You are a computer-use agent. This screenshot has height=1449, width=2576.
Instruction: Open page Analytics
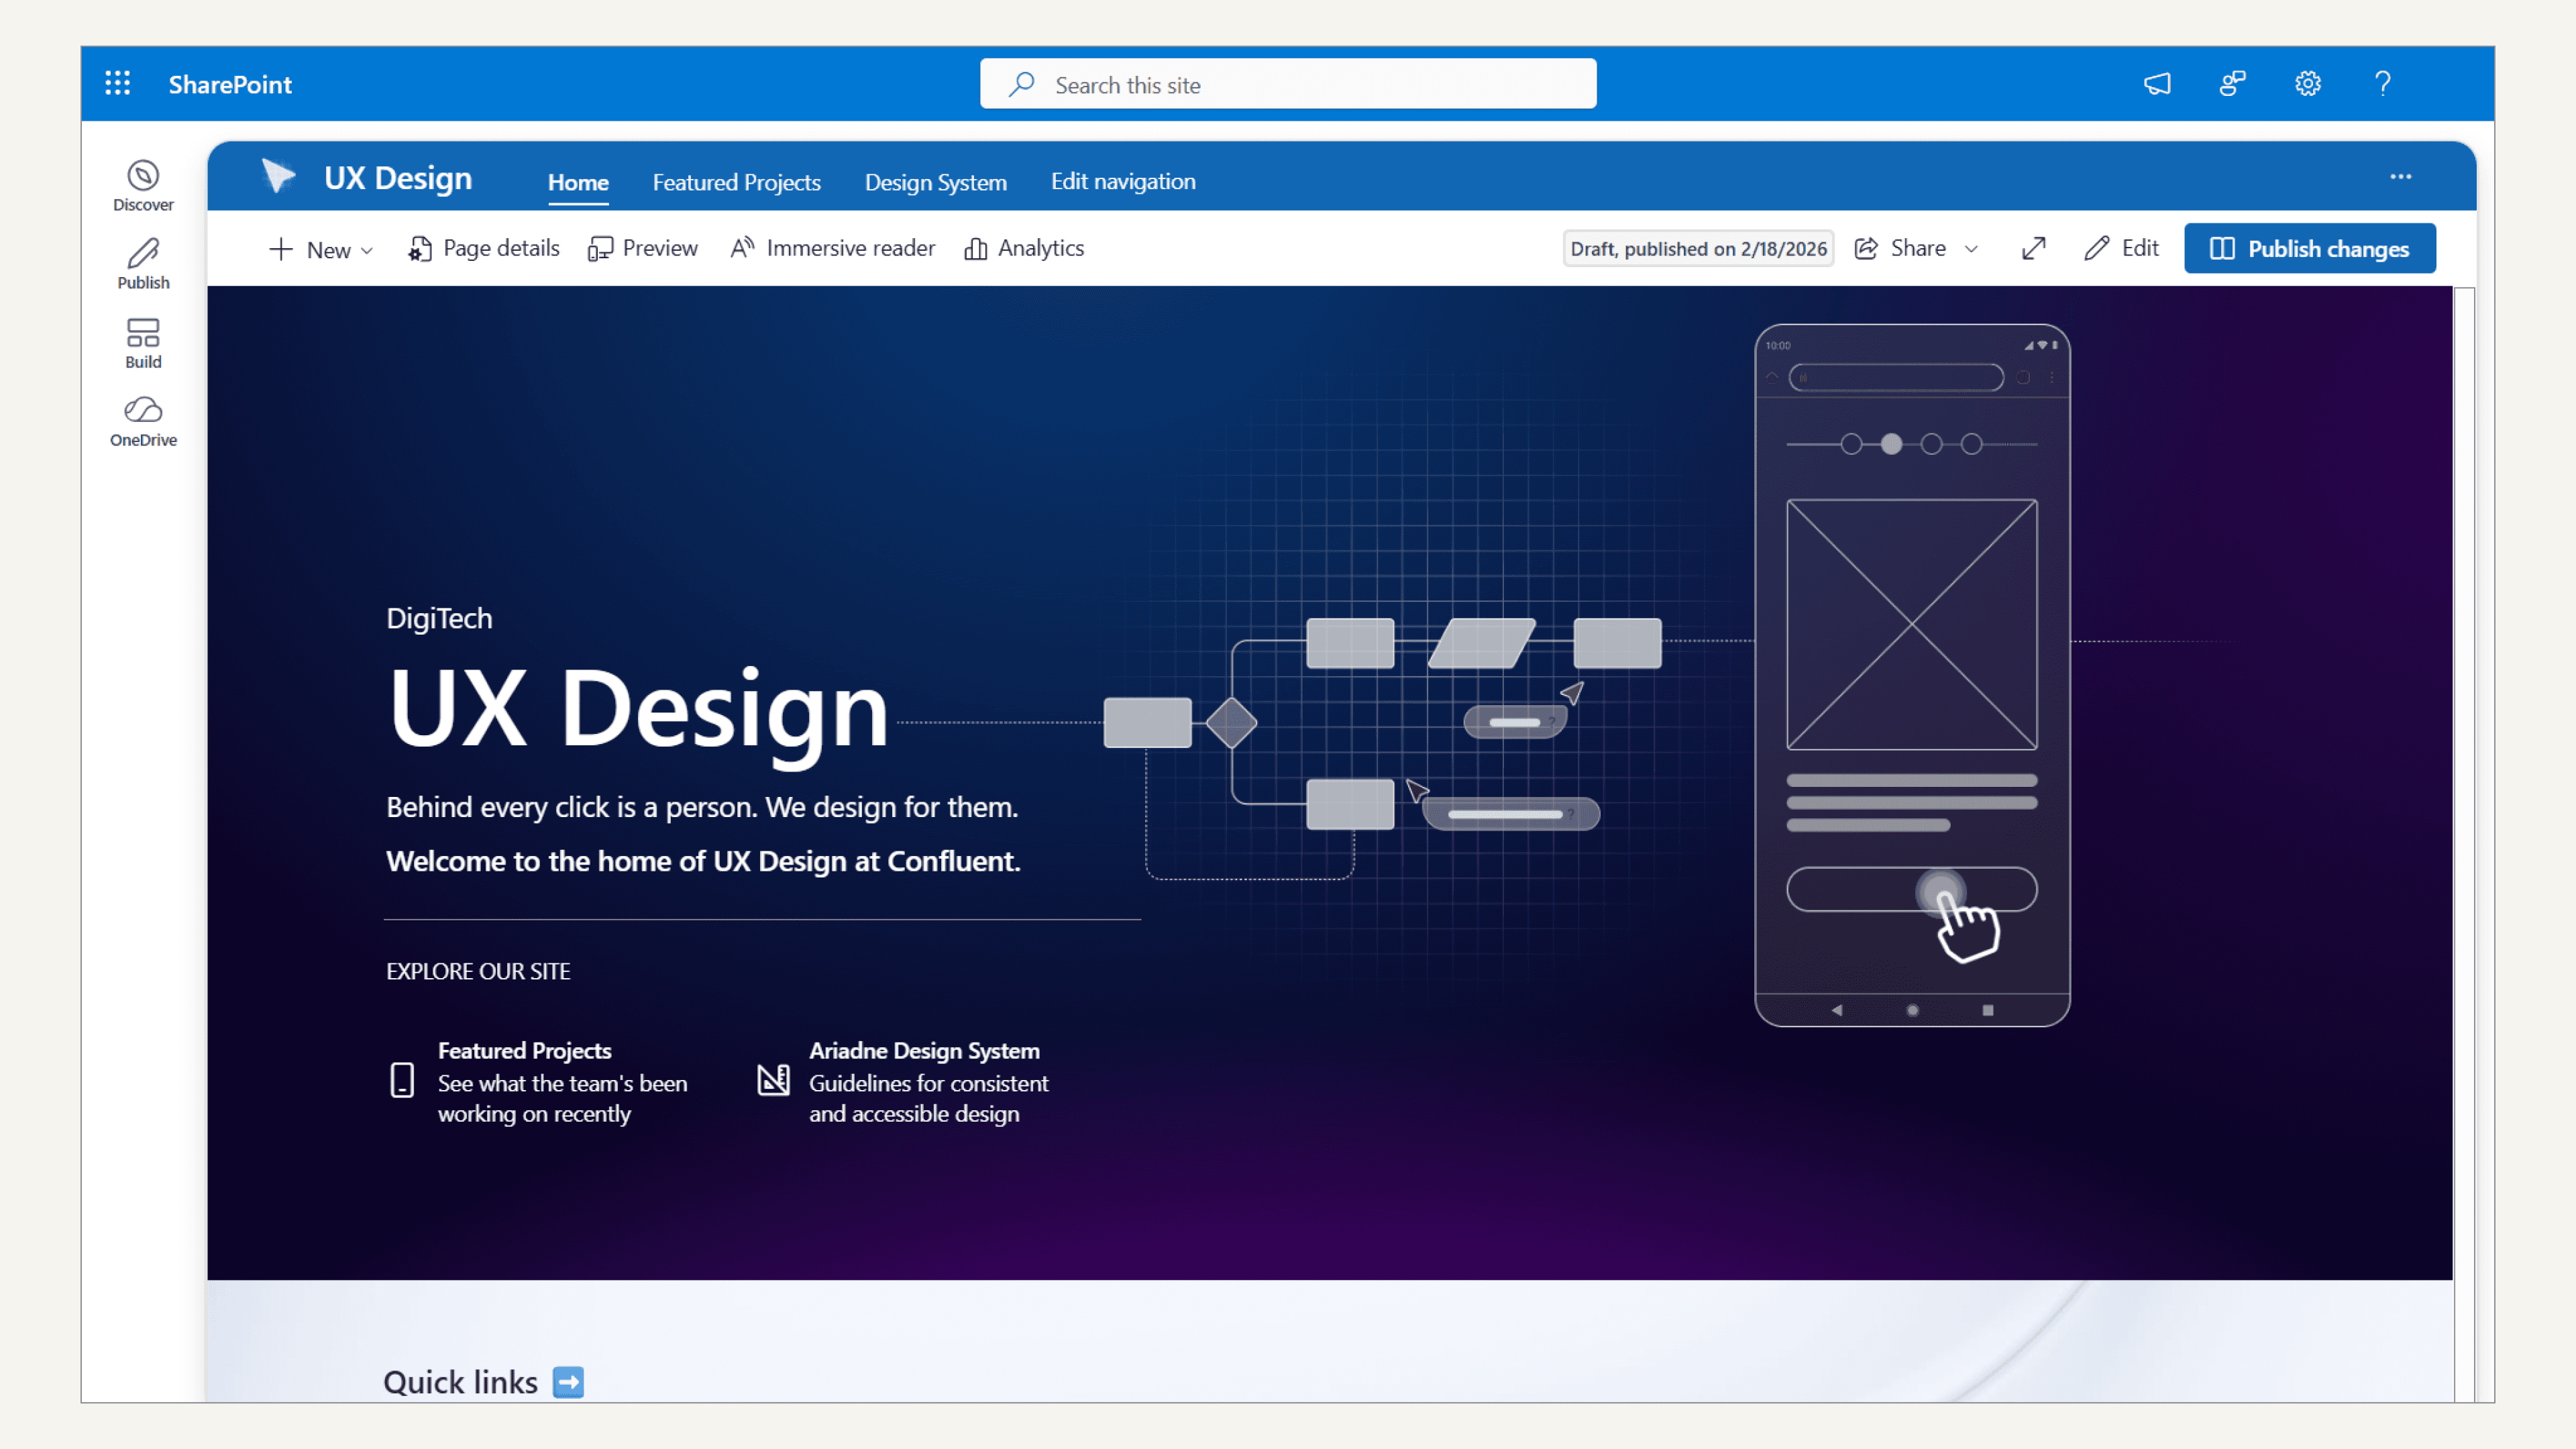coord(1024,248)
